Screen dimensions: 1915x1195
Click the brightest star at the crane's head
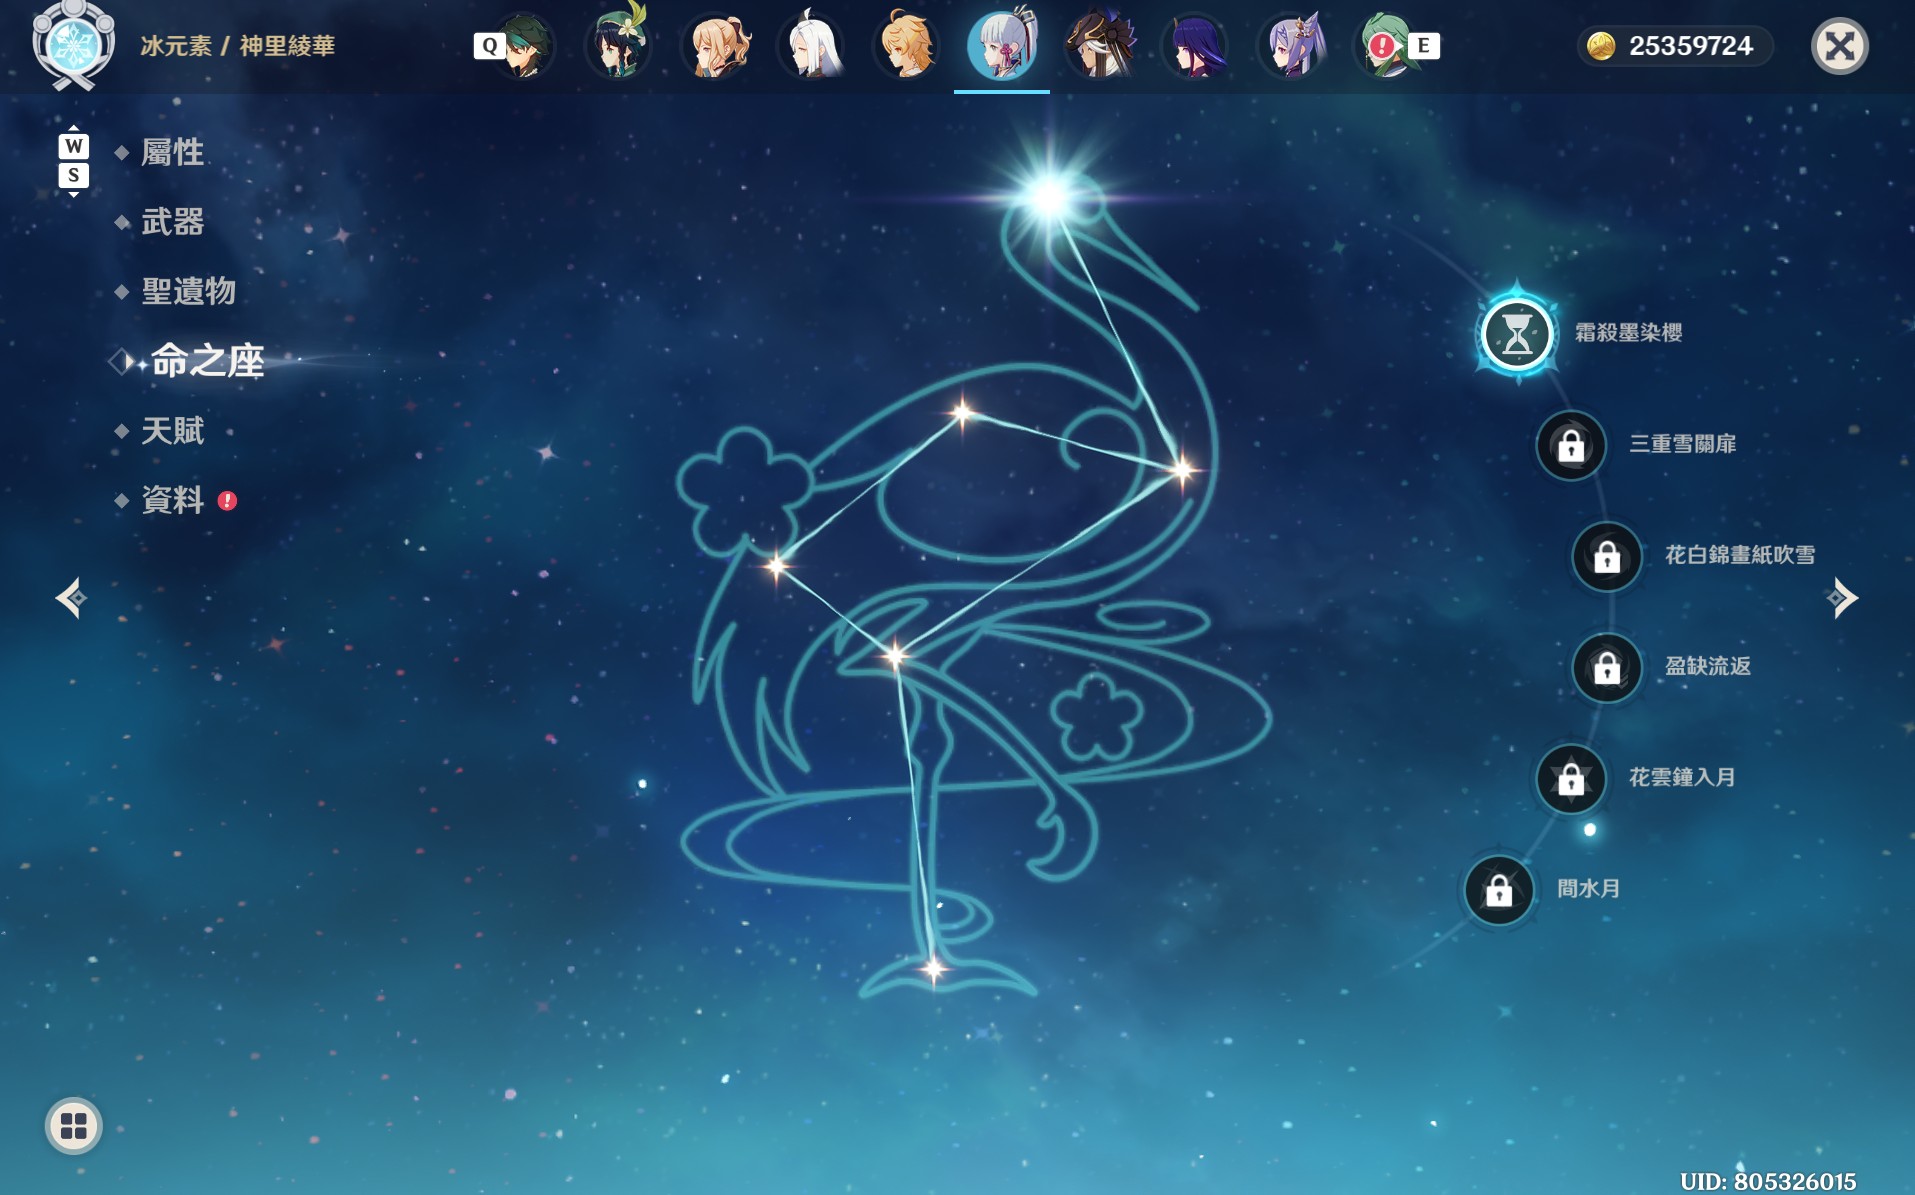1049,196
